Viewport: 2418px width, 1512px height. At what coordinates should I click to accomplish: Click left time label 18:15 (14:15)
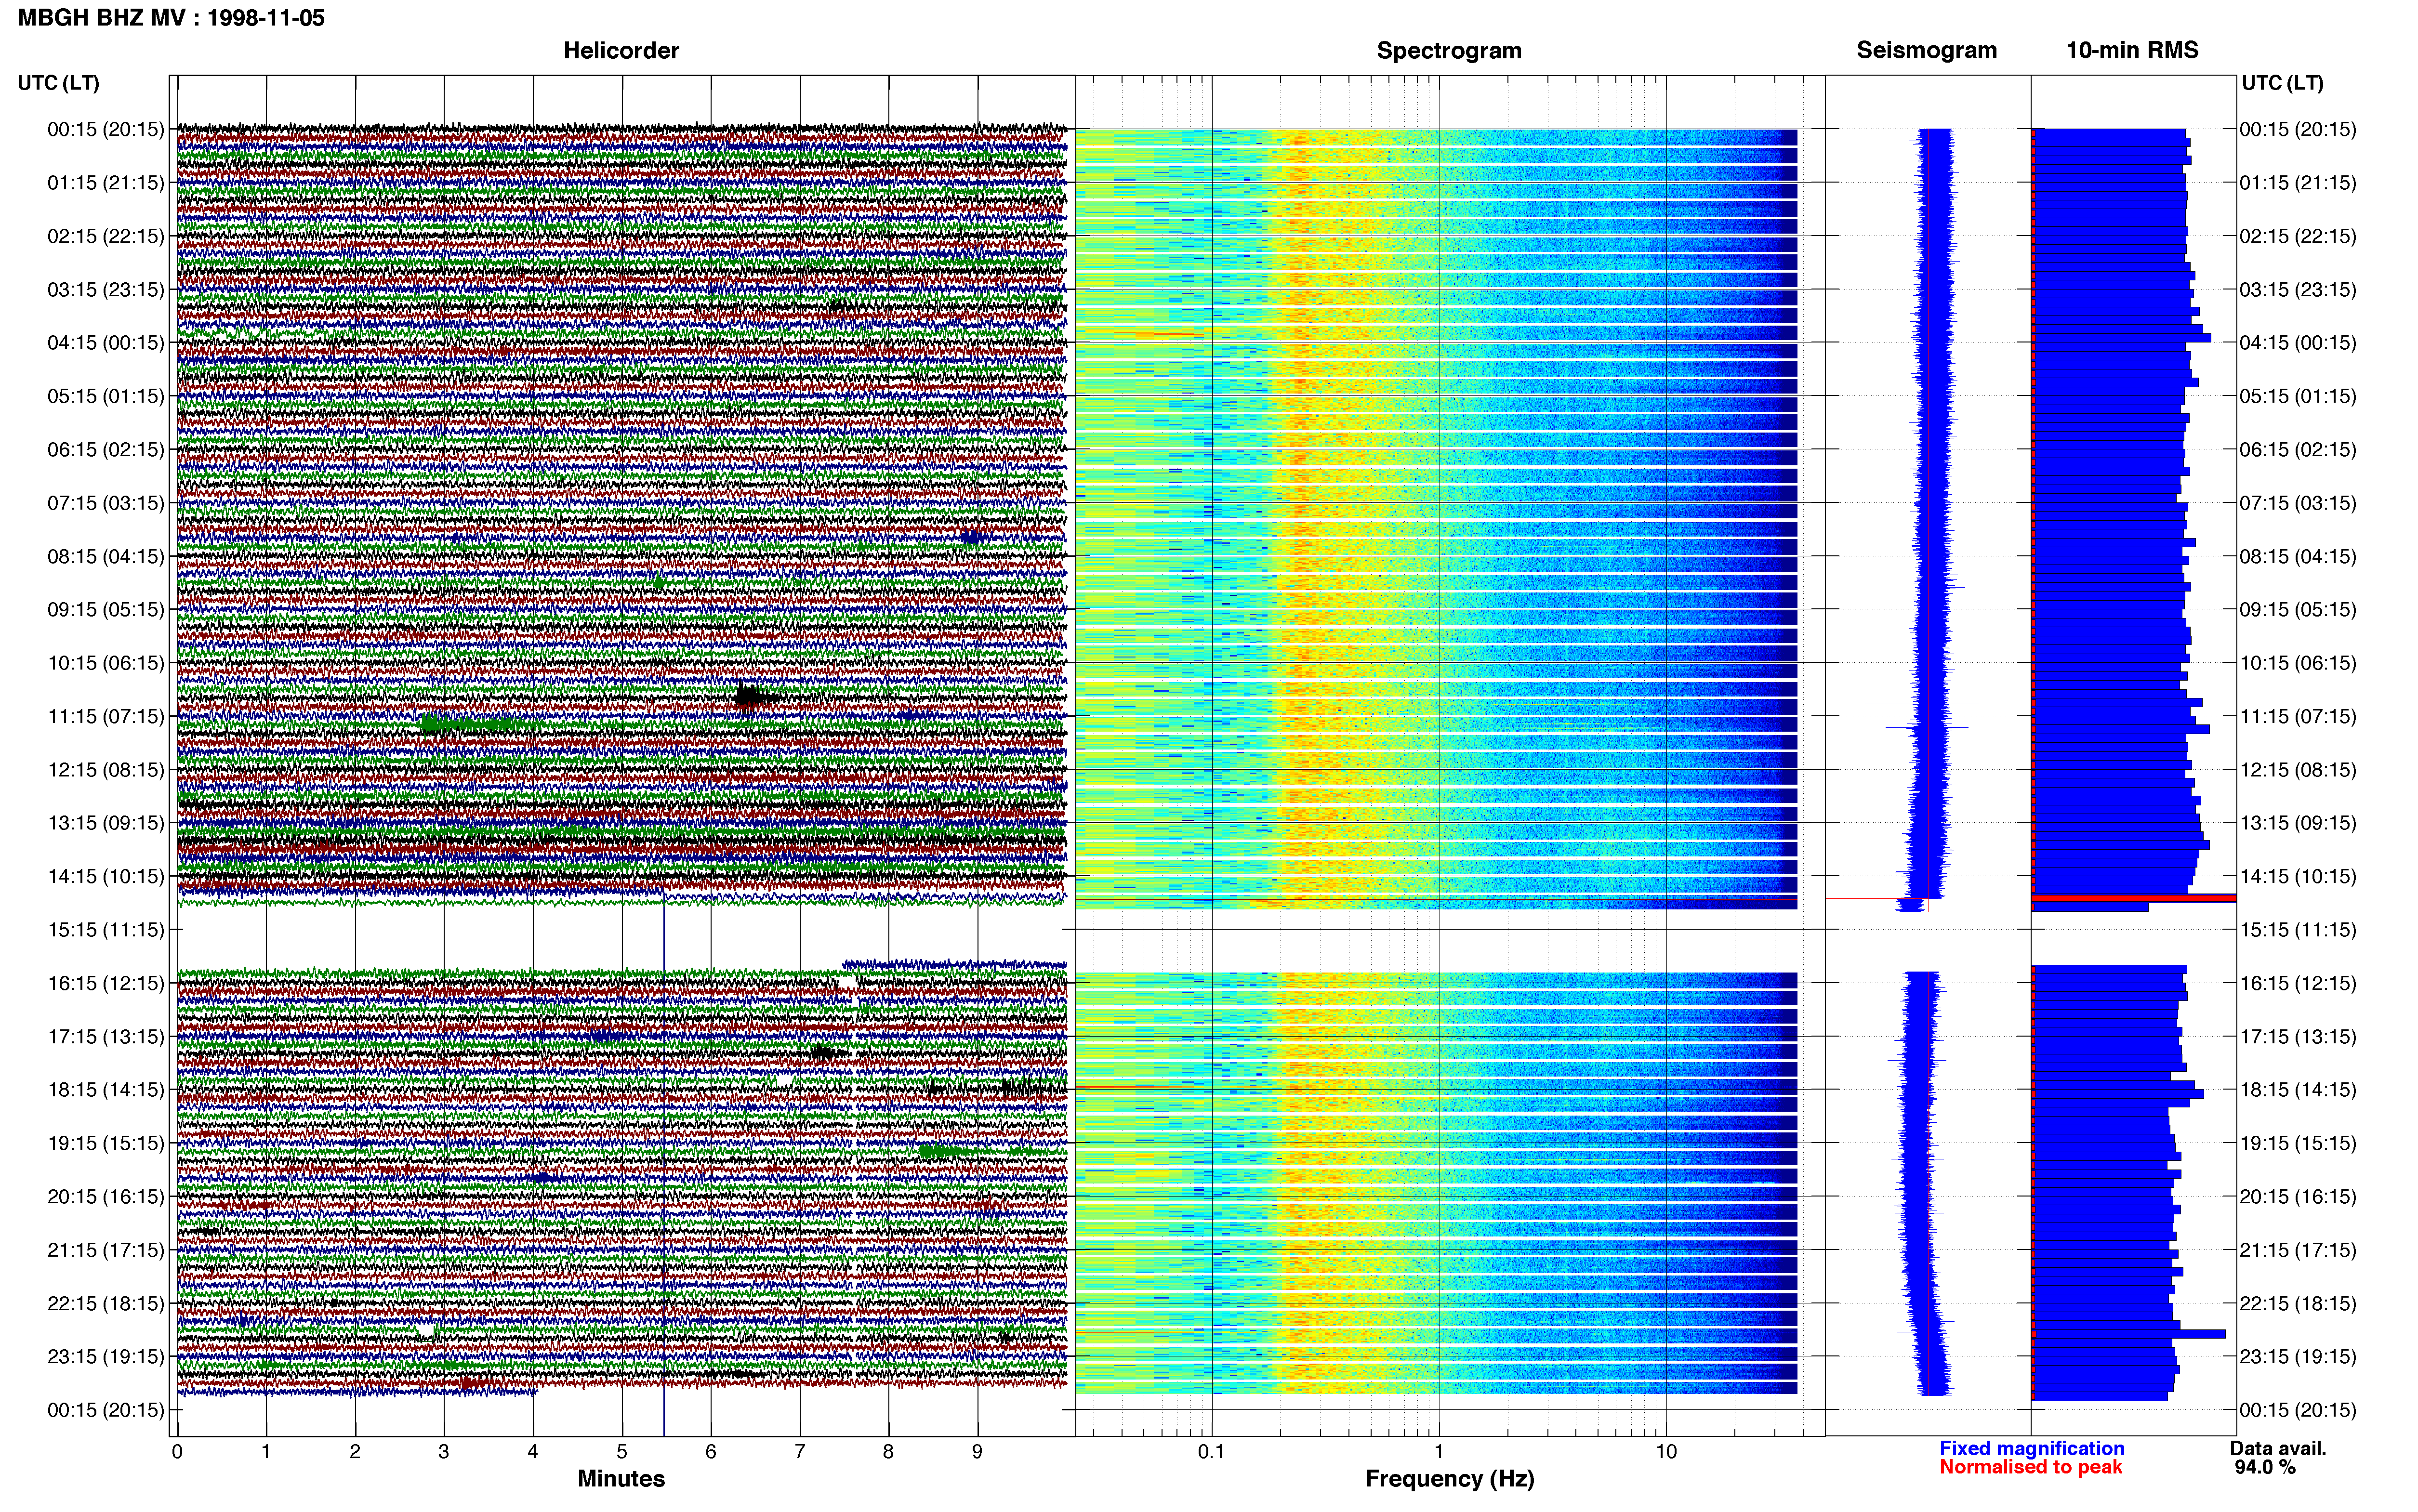click(x=105, y=1090)
